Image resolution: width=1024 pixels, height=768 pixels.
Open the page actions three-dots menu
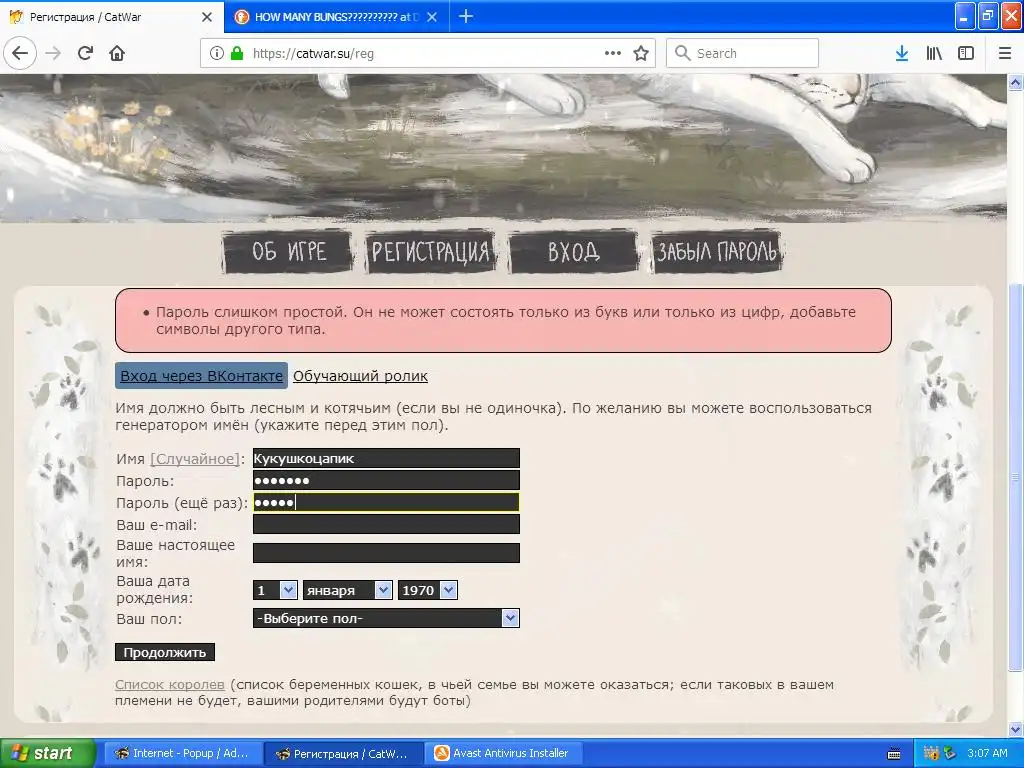click(613, 54)
